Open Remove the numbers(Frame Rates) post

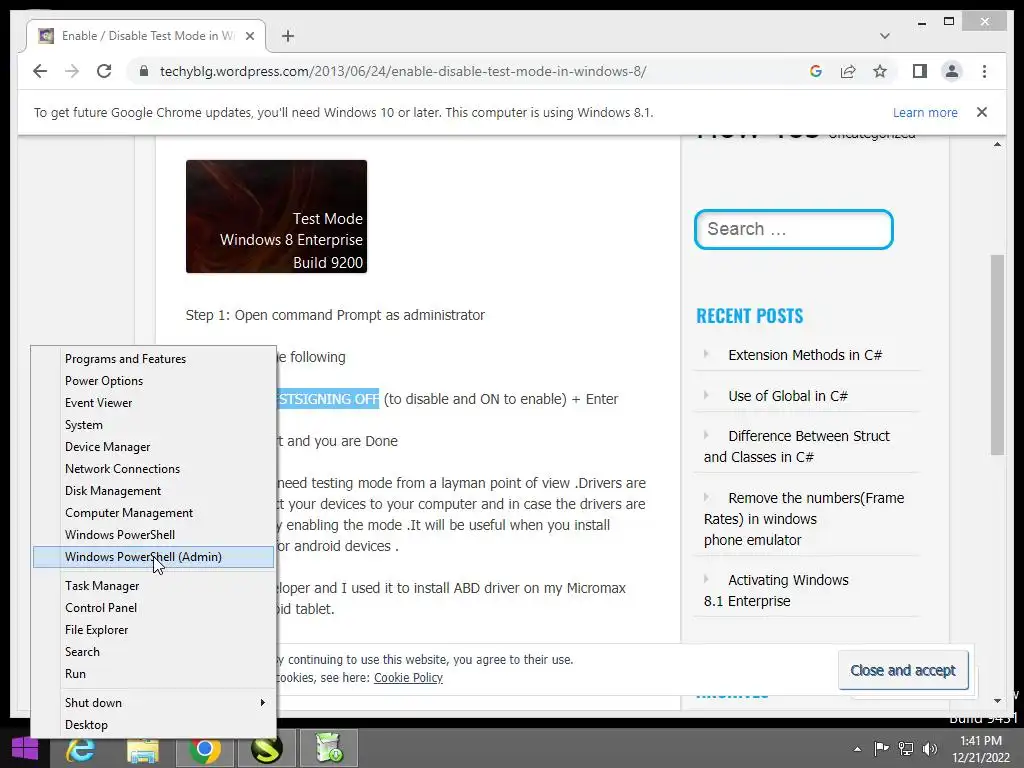804,519
